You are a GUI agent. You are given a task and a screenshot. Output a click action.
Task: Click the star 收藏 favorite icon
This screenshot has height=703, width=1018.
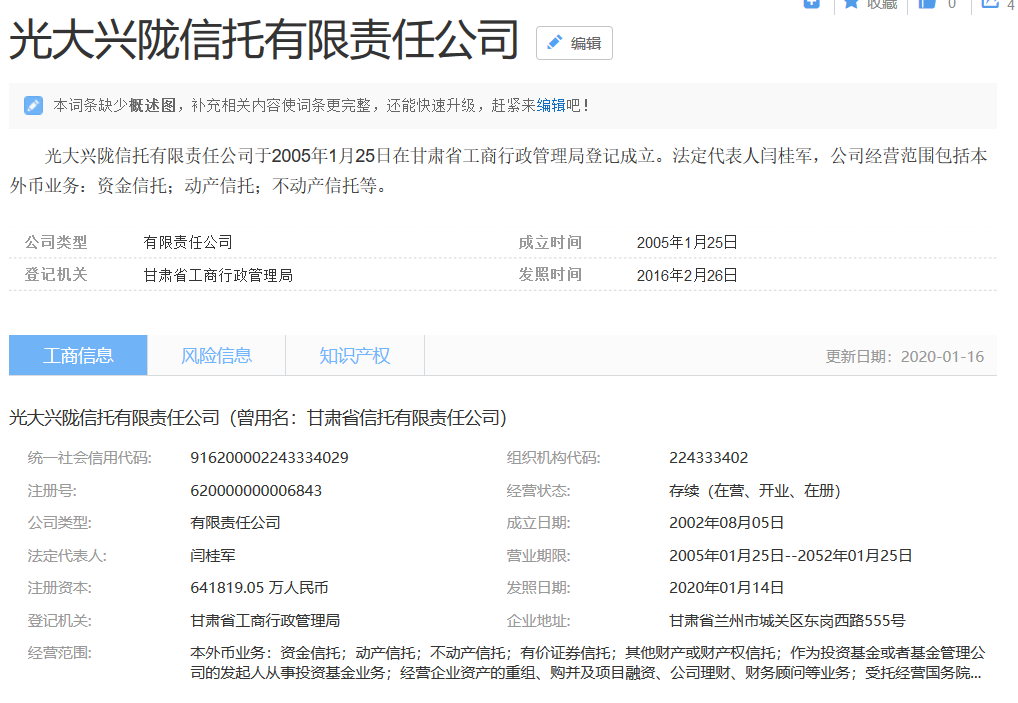(x=850, y=3)
